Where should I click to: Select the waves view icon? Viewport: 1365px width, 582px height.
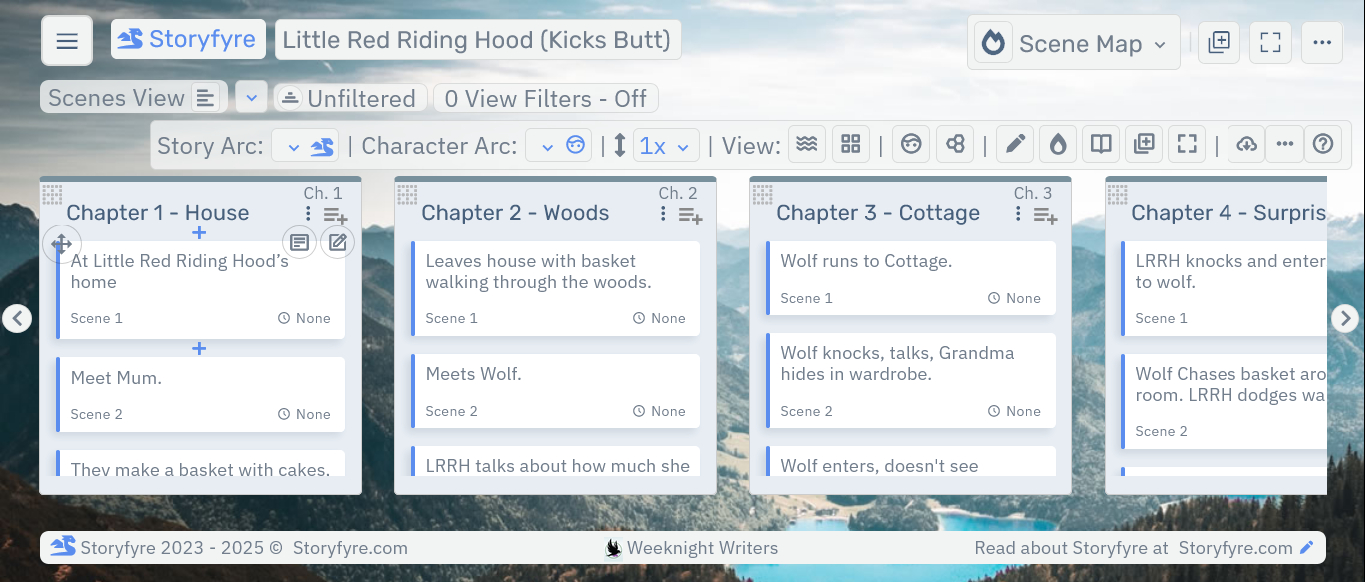[807, 145]
